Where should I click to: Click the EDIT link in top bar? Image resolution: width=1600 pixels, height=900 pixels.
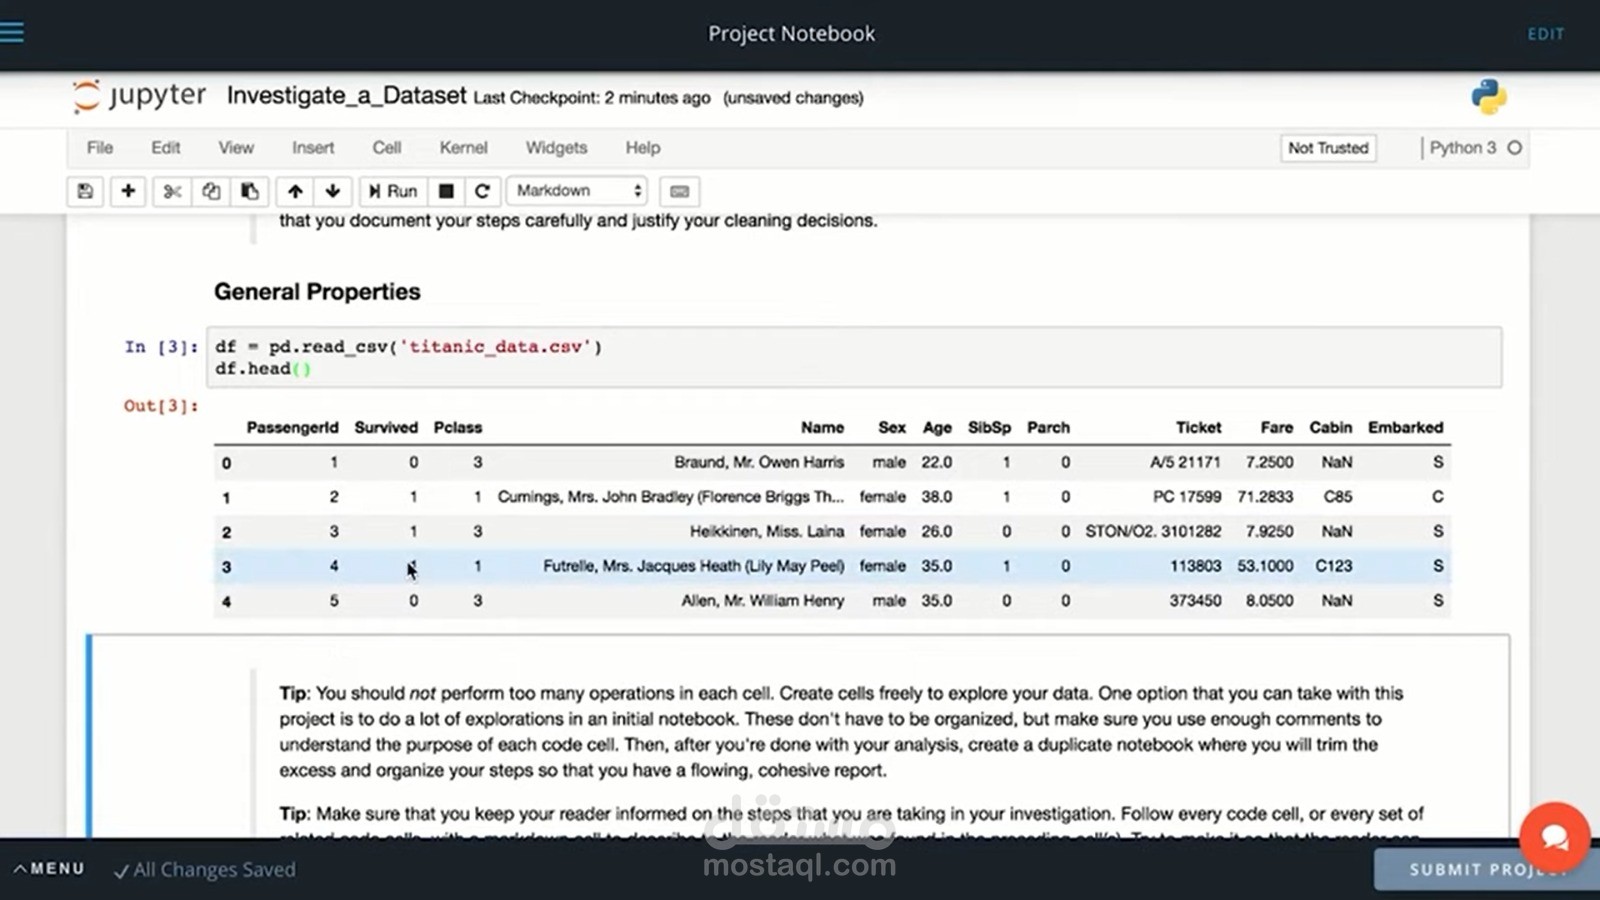[1546, 33]
